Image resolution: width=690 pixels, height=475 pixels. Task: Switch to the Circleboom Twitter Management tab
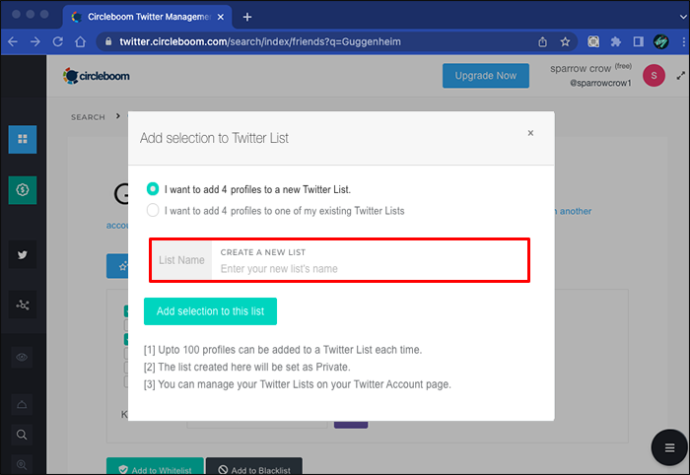[x=147, y=17]
